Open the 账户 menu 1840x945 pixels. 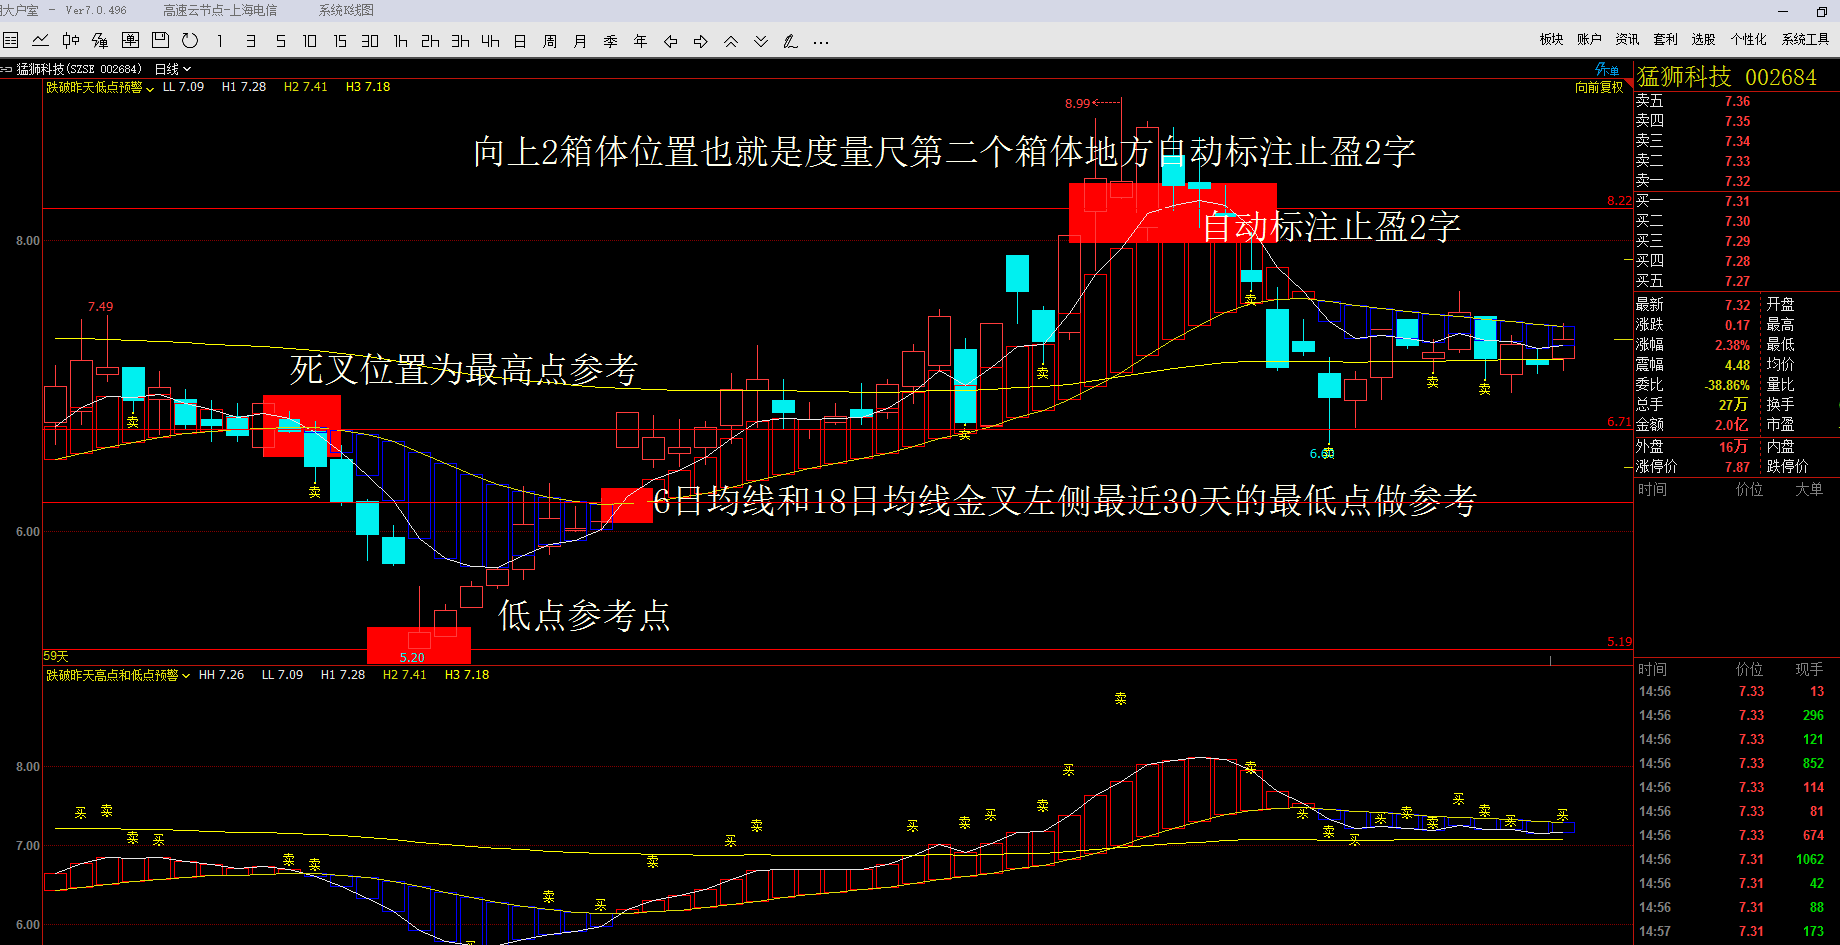coord(1590,39)
